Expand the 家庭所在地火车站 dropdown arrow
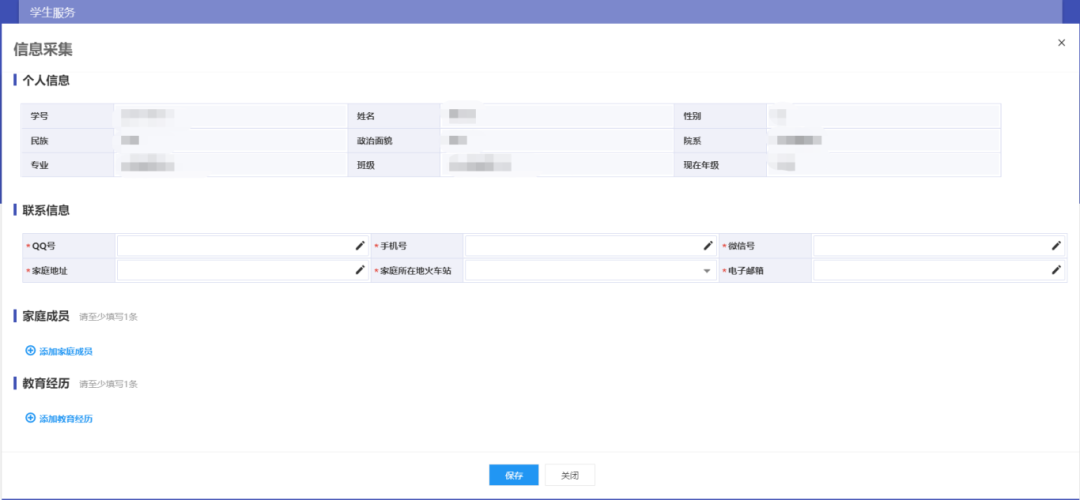The image size is (1080, 500). pyautogui.click(x=707, y=271)
